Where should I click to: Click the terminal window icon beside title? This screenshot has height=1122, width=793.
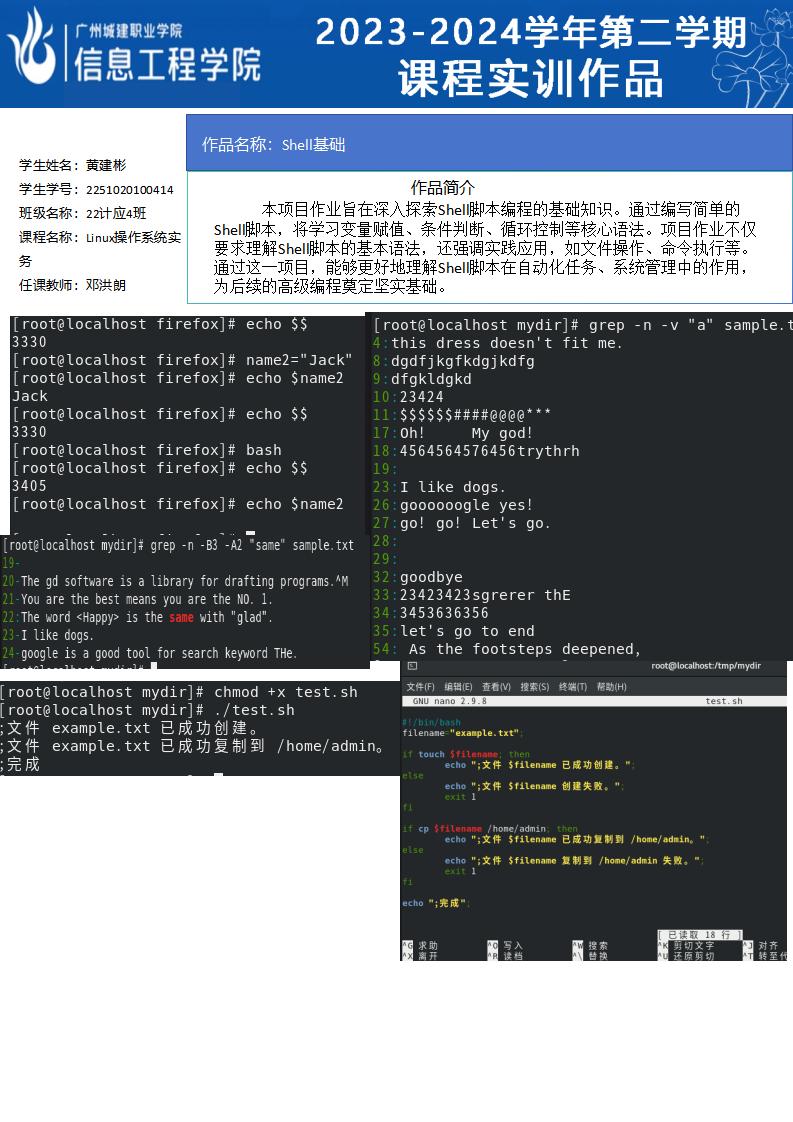(x=412, y=666)
